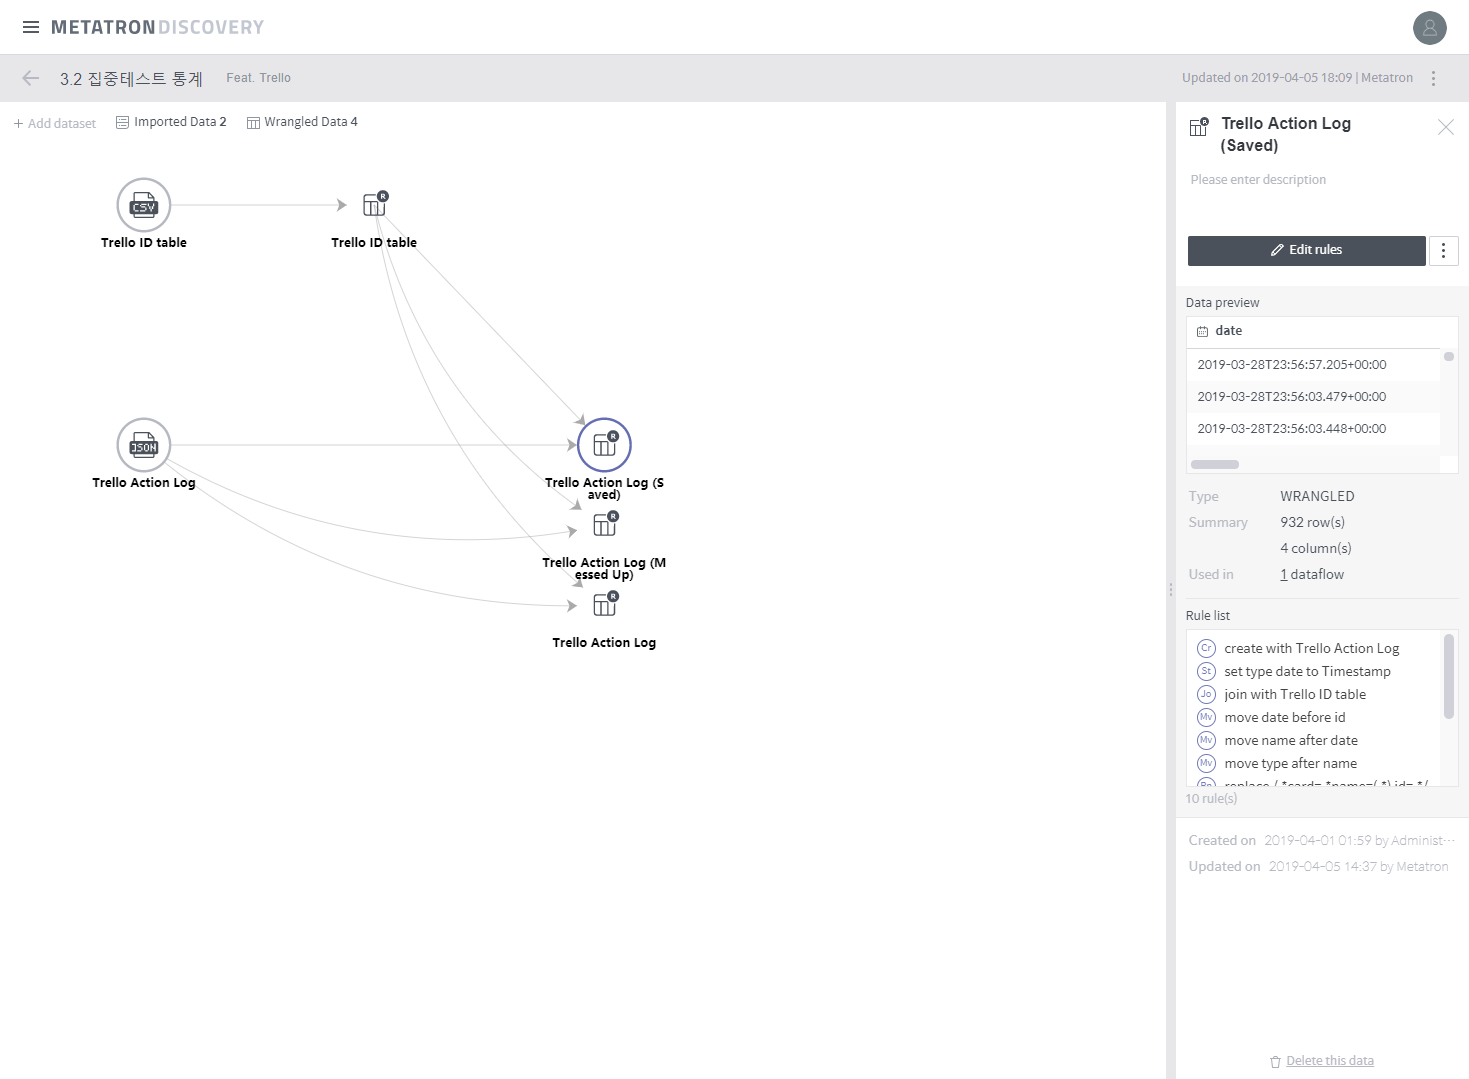Click the 'Feat. Trello' description text

[x=258, y=78]
